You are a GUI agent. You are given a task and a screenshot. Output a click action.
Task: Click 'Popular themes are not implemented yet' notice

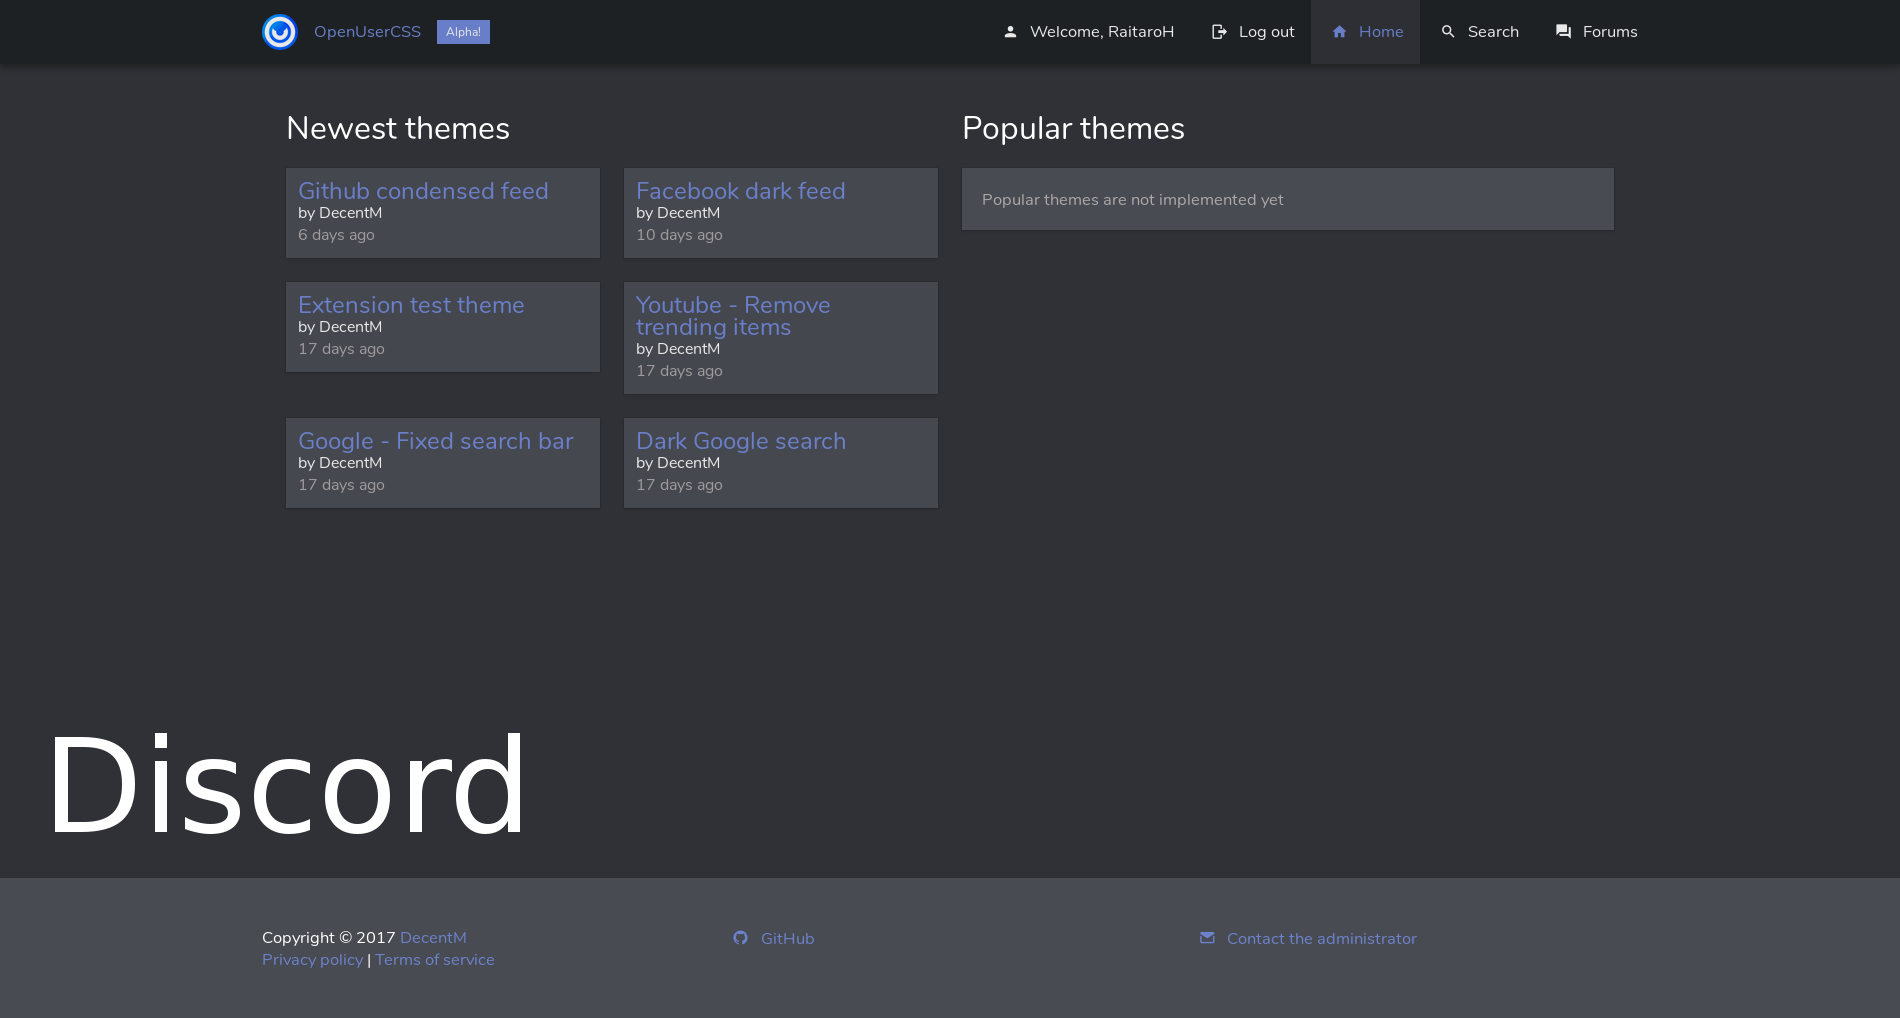1288,199
